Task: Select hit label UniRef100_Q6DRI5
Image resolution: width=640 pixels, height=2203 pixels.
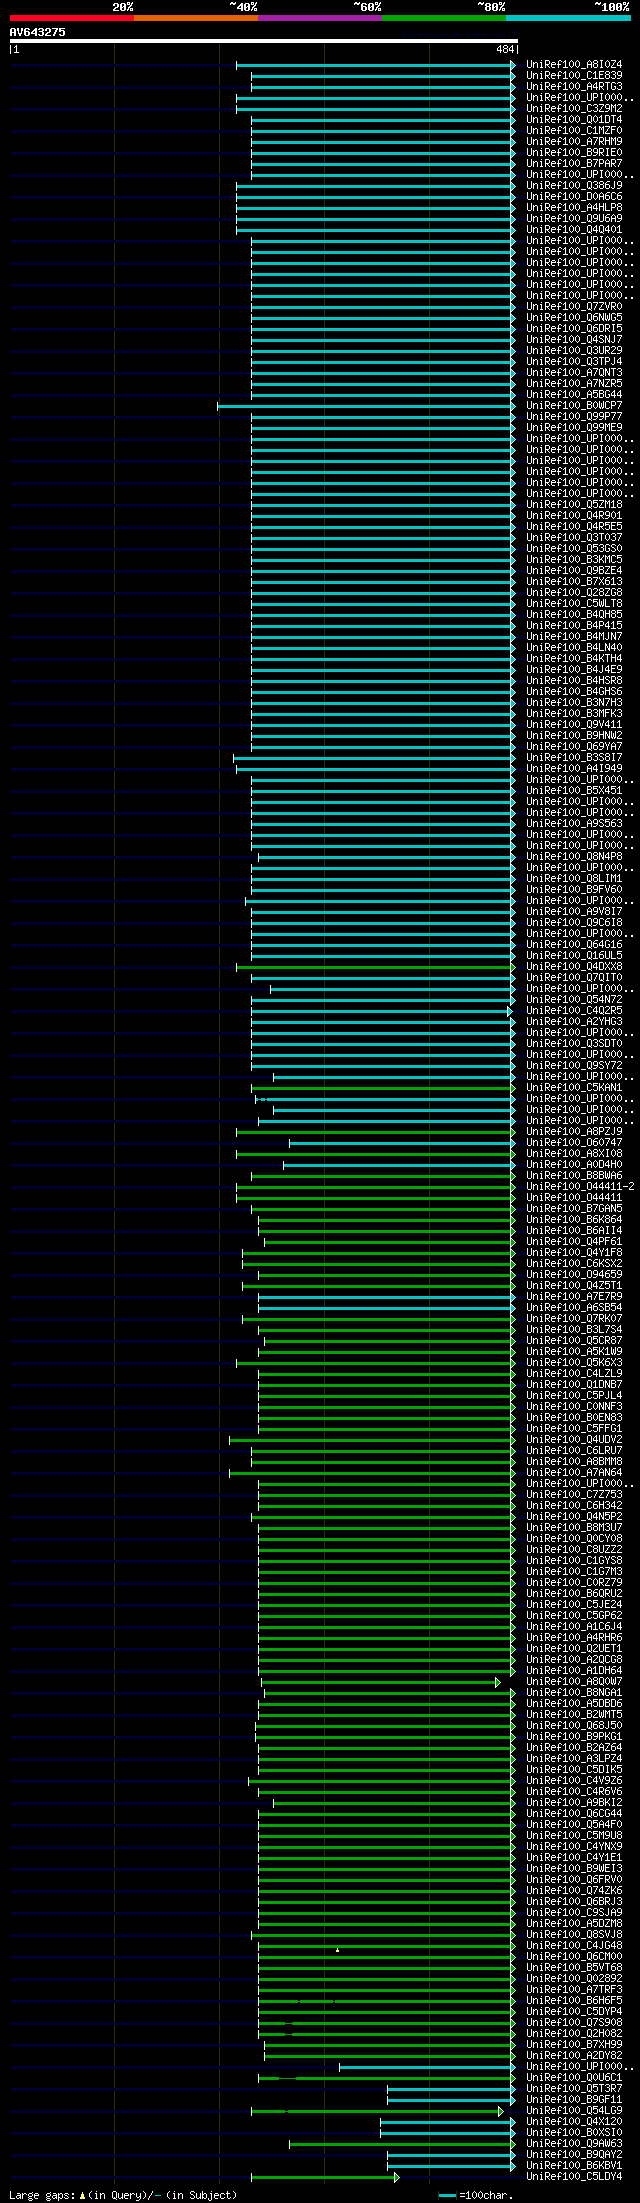Action: point(574,328)
